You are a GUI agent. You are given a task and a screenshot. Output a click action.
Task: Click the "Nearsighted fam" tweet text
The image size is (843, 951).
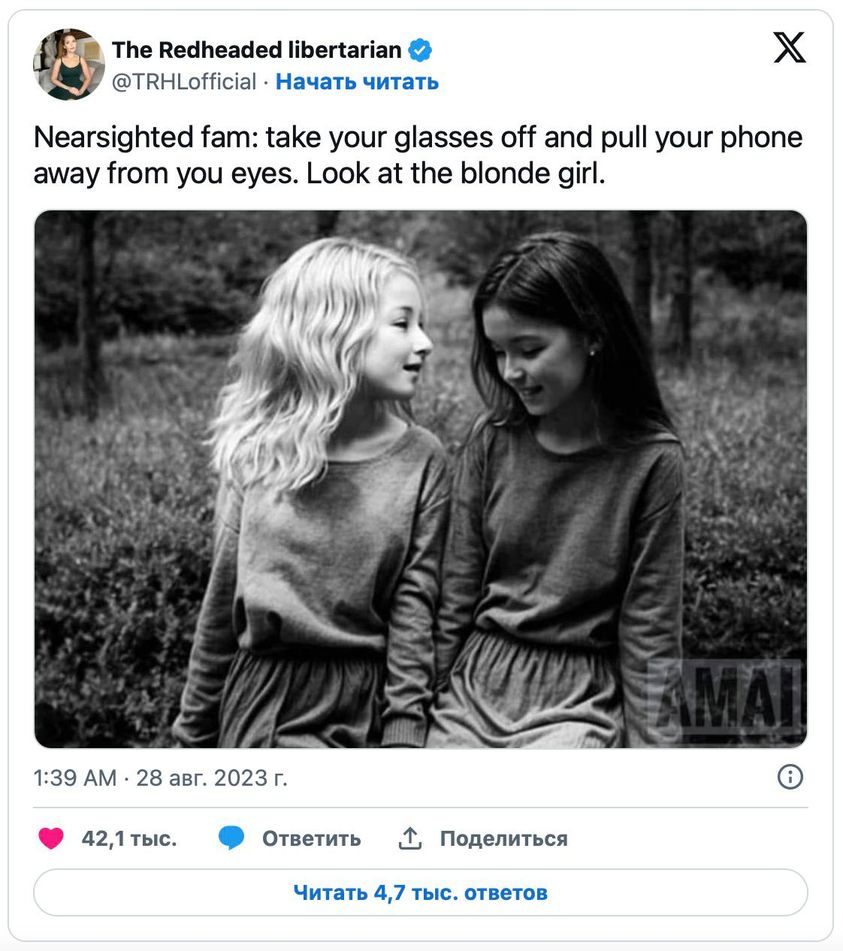[x=418, y=155]
